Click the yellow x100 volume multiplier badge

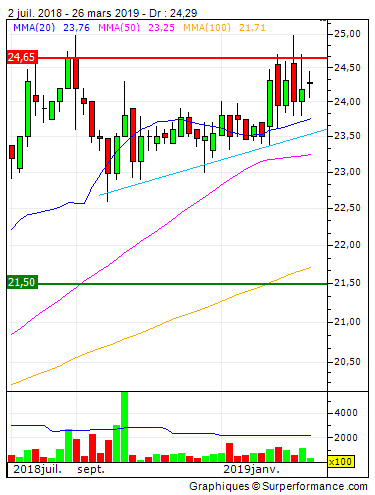(340, 462)
